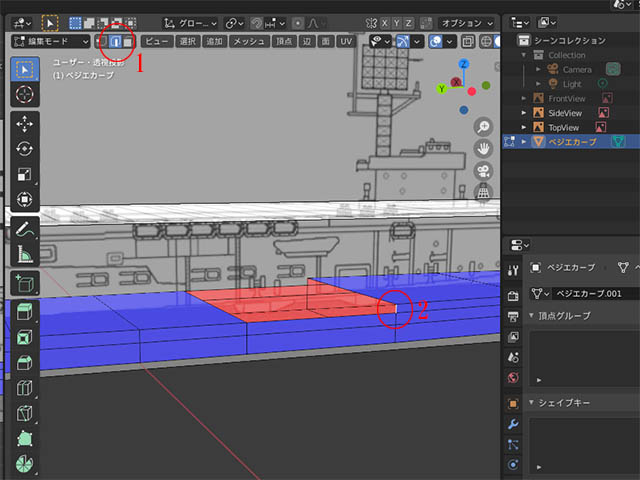
Task: Select the Scale tool
Action: pos(24,174)
